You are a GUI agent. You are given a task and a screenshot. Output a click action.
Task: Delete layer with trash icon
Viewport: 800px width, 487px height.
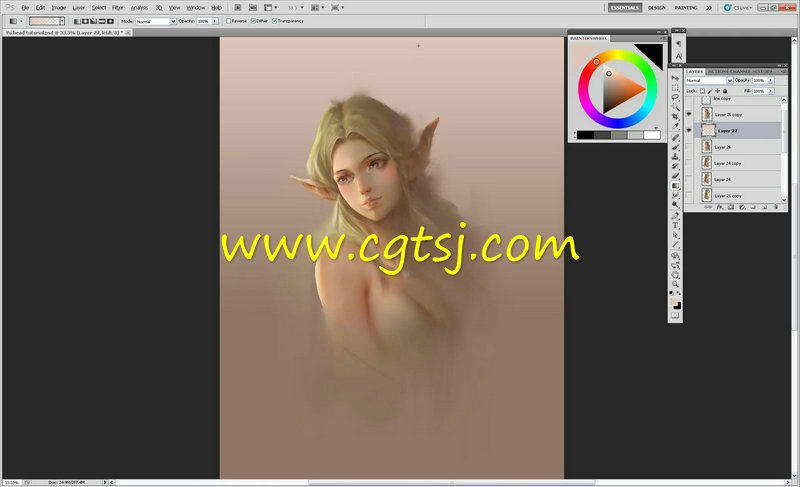(x=777, y=208)
